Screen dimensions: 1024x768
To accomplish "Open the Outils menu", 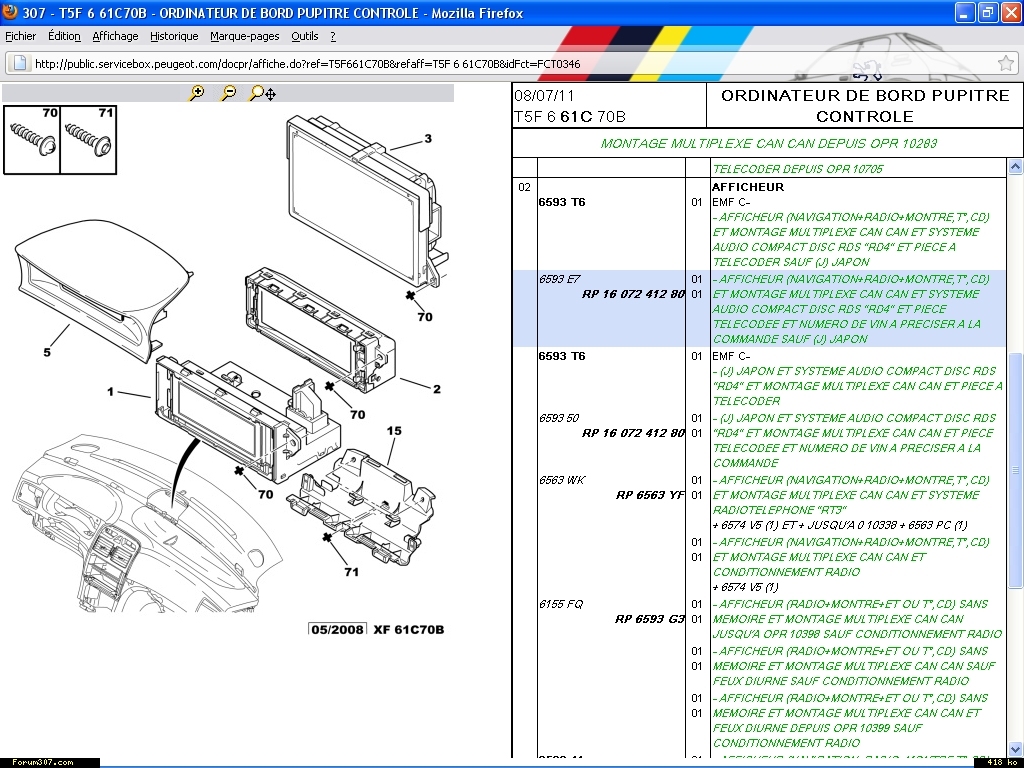I will coord(304,37).
